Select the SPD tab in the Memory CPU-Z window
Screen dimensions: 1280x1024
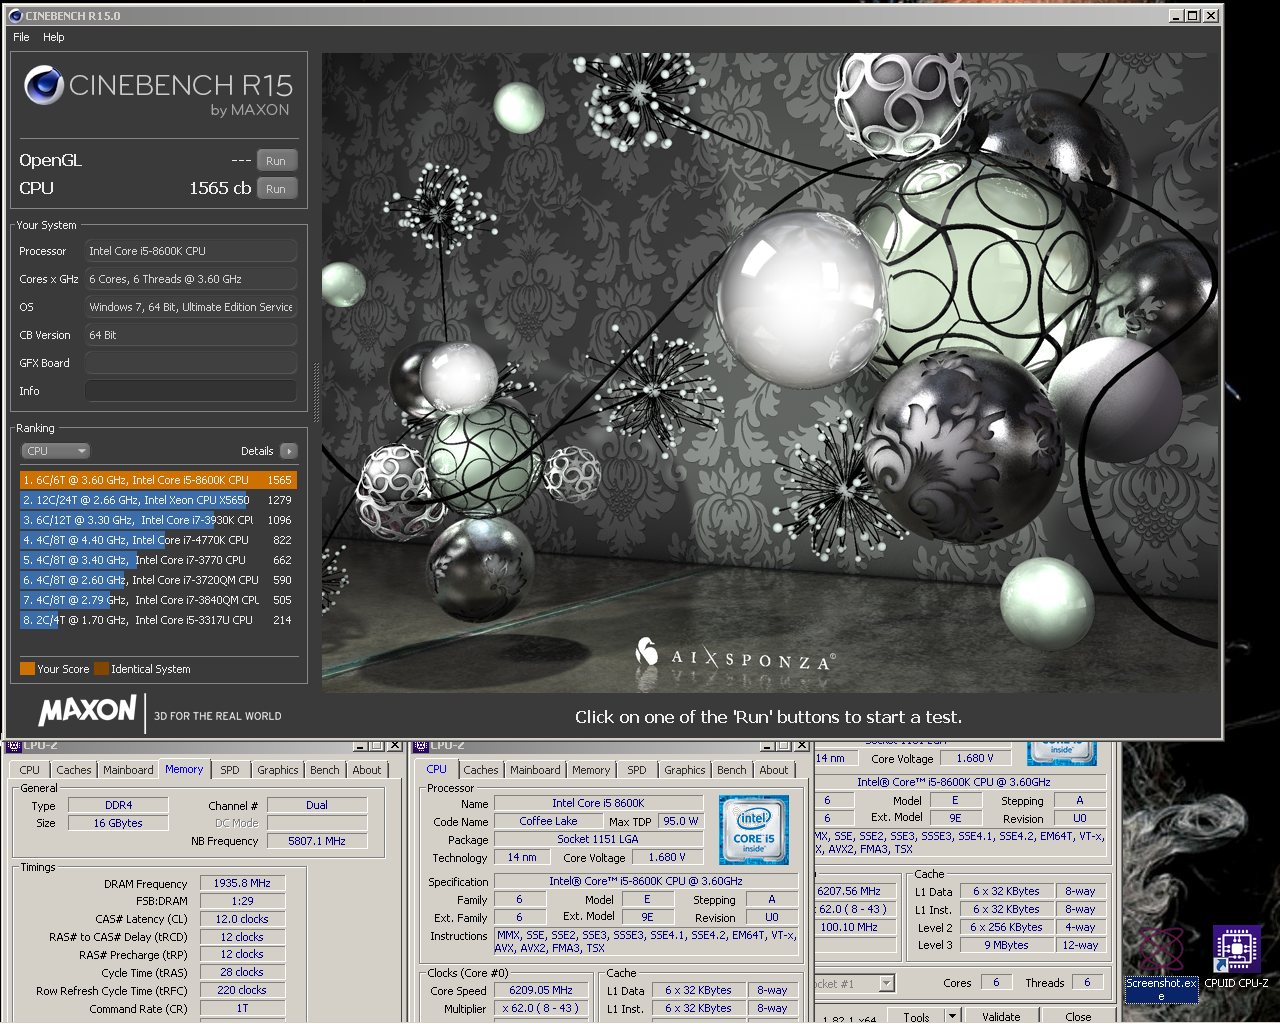point(230,770)
